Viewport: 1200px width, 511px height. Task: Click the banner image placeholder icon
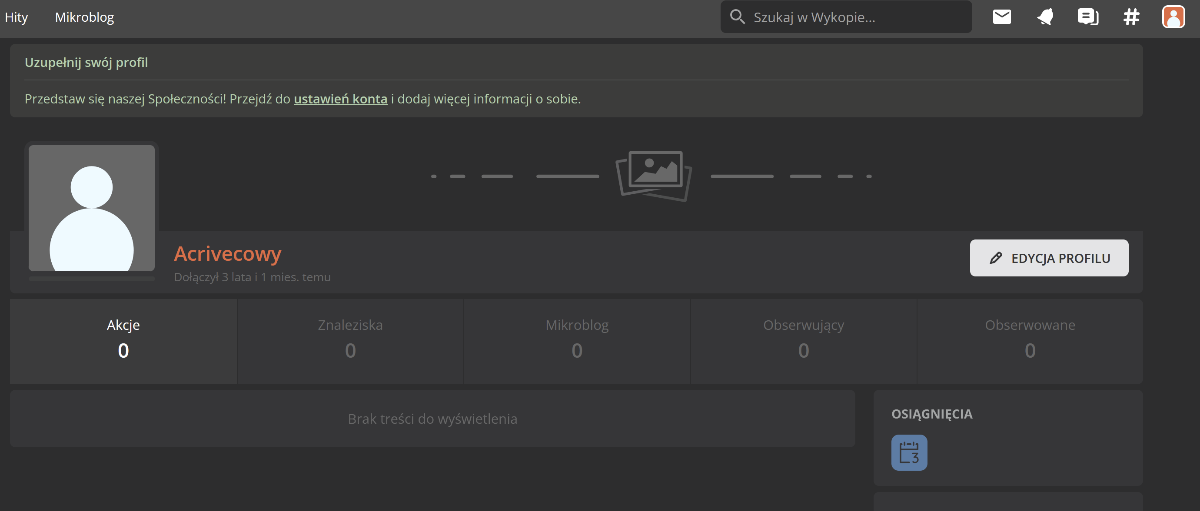click(x=654, y=175)
